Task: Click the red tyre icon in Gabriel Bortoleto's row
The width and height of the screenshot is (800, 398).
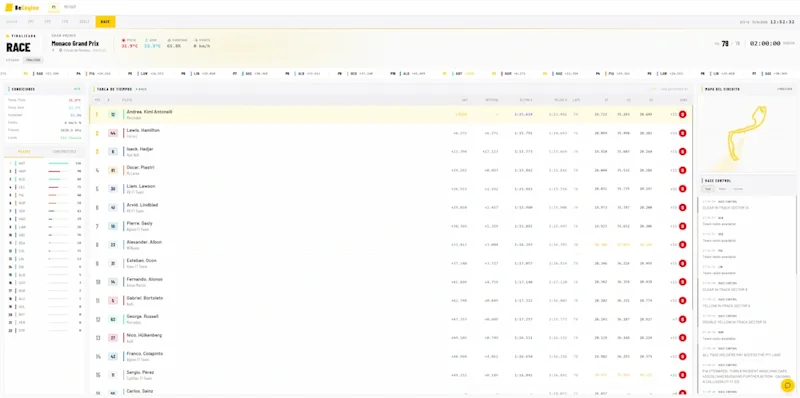Action: pos(683,301)
